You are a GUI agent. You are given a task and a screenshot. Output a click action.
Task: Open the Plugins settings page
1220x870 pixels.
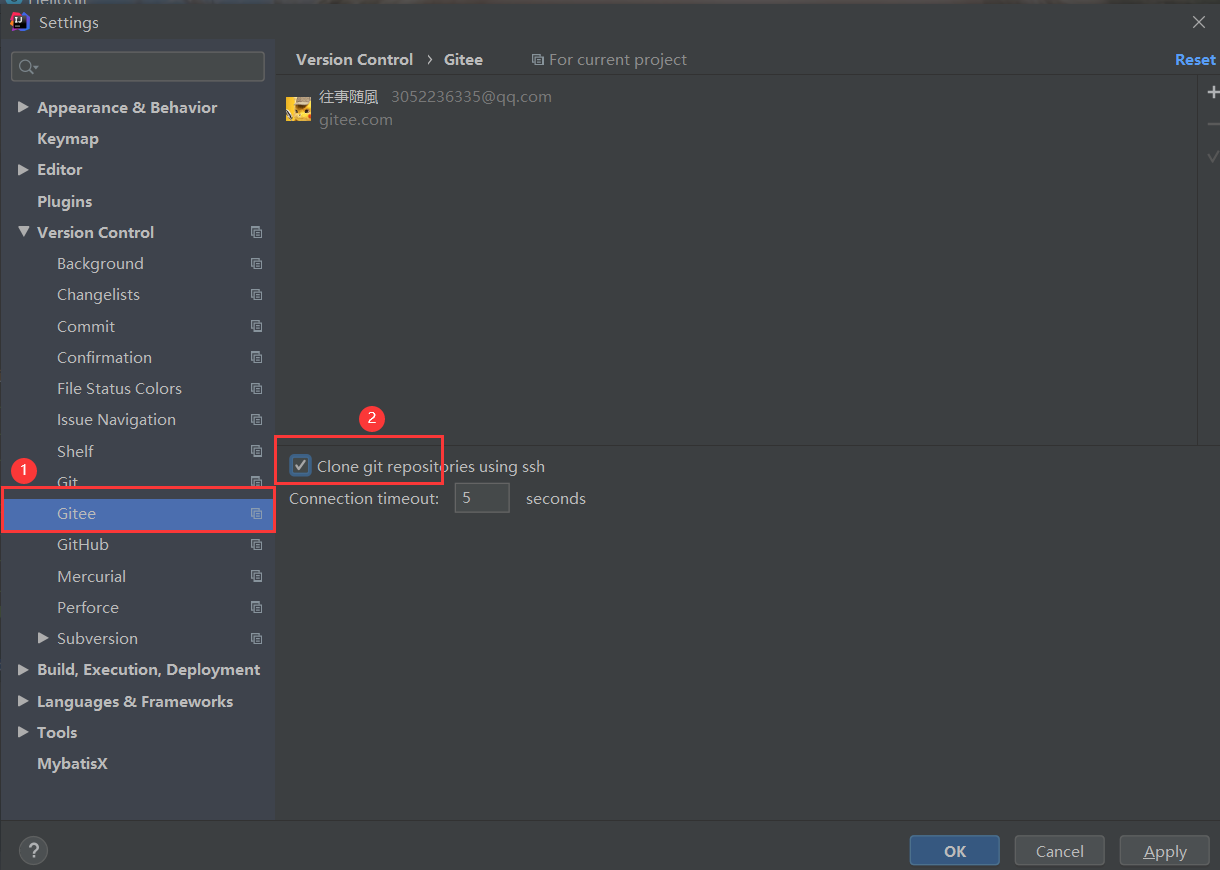(64, 201)
